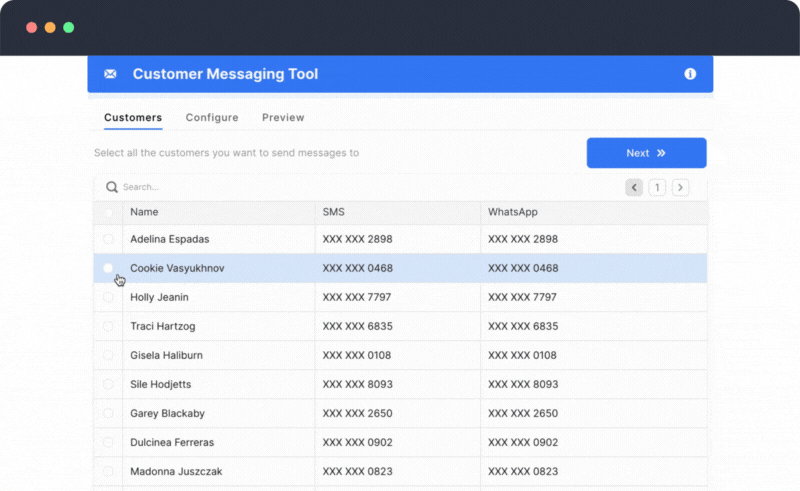This screenshot has height=491, width=800.
Task: Click page number 1 indicator
Action: coord(657,187)
